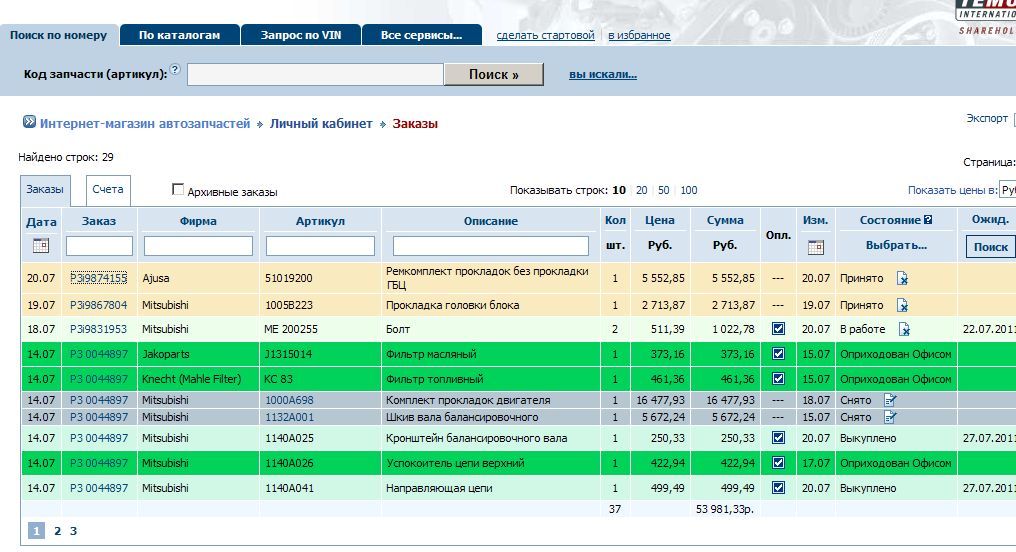This screenshot has width=1016, height=552.
Task: Open the Все сервисы... menu tab
Action: [x=421, y=35]
